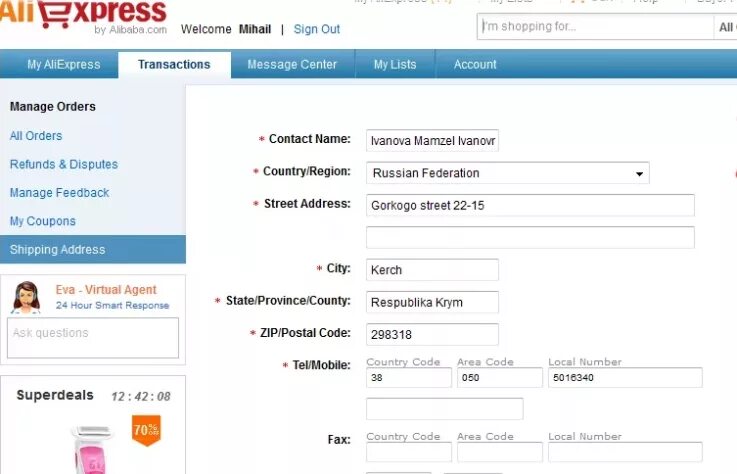The width and height of the screenshot is (737, 474).
Task: Click the Tel Area Code field with 050
Action: coord(500,378)
